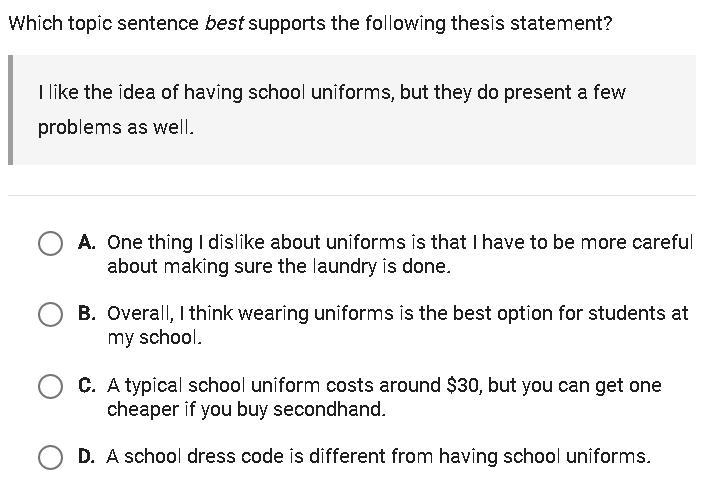Click the question prompt about topic sentence

(311, 23)
